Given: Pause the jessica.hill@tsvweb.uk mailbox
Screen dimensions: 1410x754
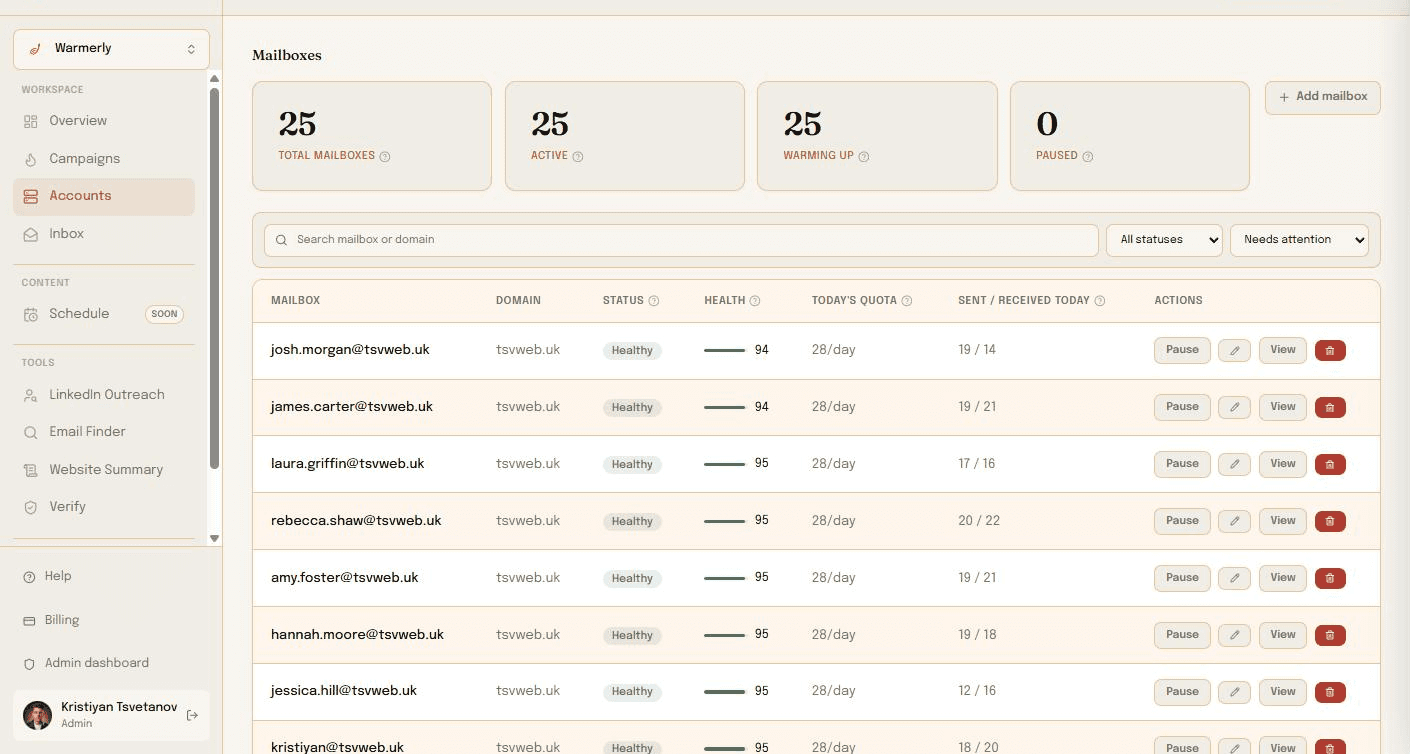Looking at the screenshot, I should [x=1182, y=692].
